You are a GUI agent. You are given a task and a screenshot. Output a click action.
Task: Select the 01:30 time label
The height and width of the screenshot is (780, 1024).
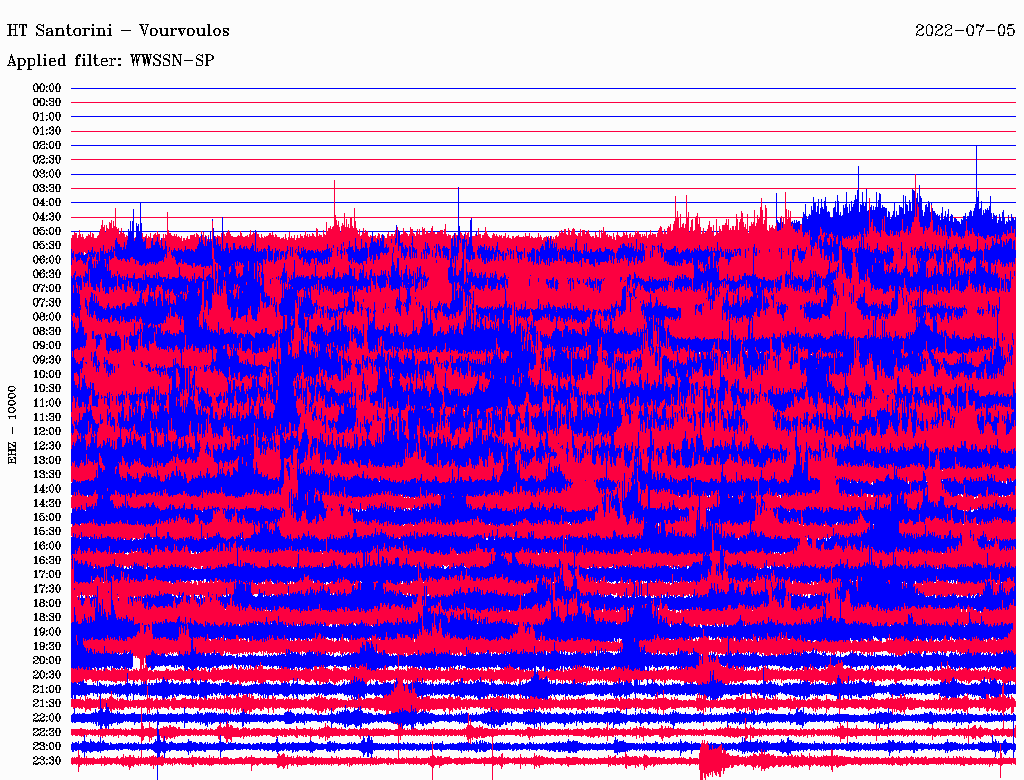tap(47, 131)
